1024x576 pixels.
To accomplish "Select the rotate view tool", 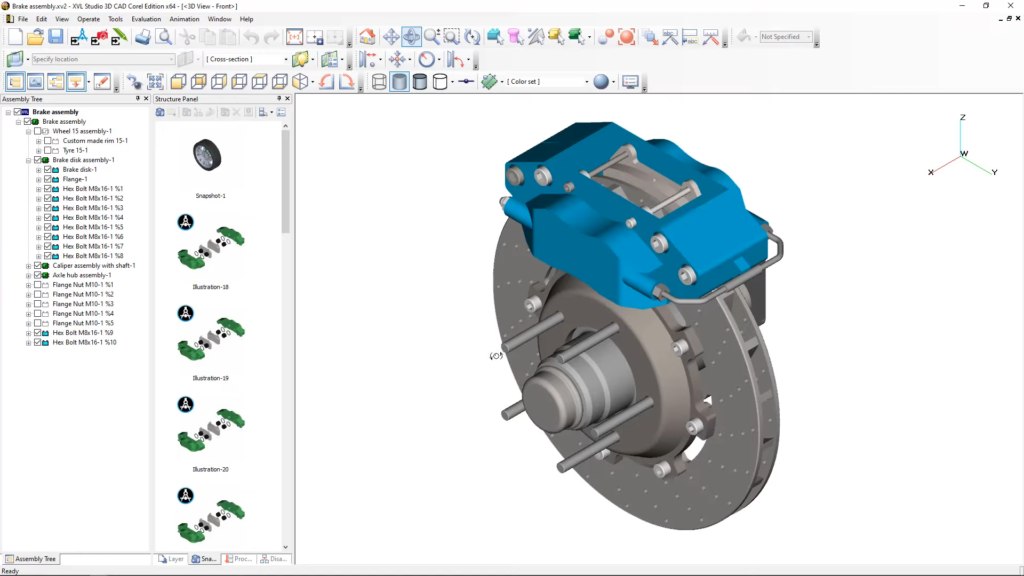I will (x=409, y=38).
